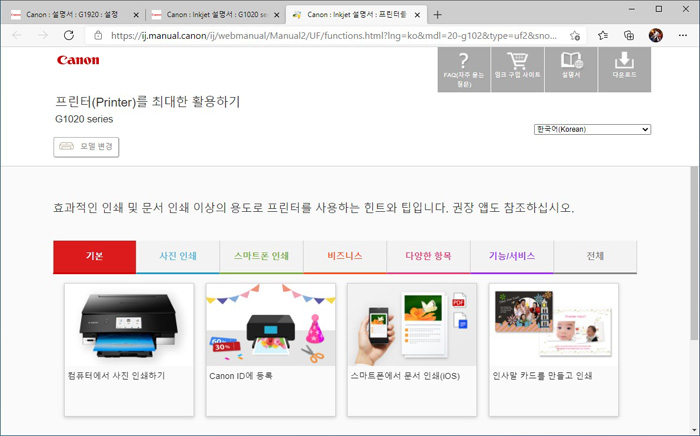The width and height of the screenshot is (700, 436).
Task: Click the 모델 변경 button
Action: click(86, 147)
